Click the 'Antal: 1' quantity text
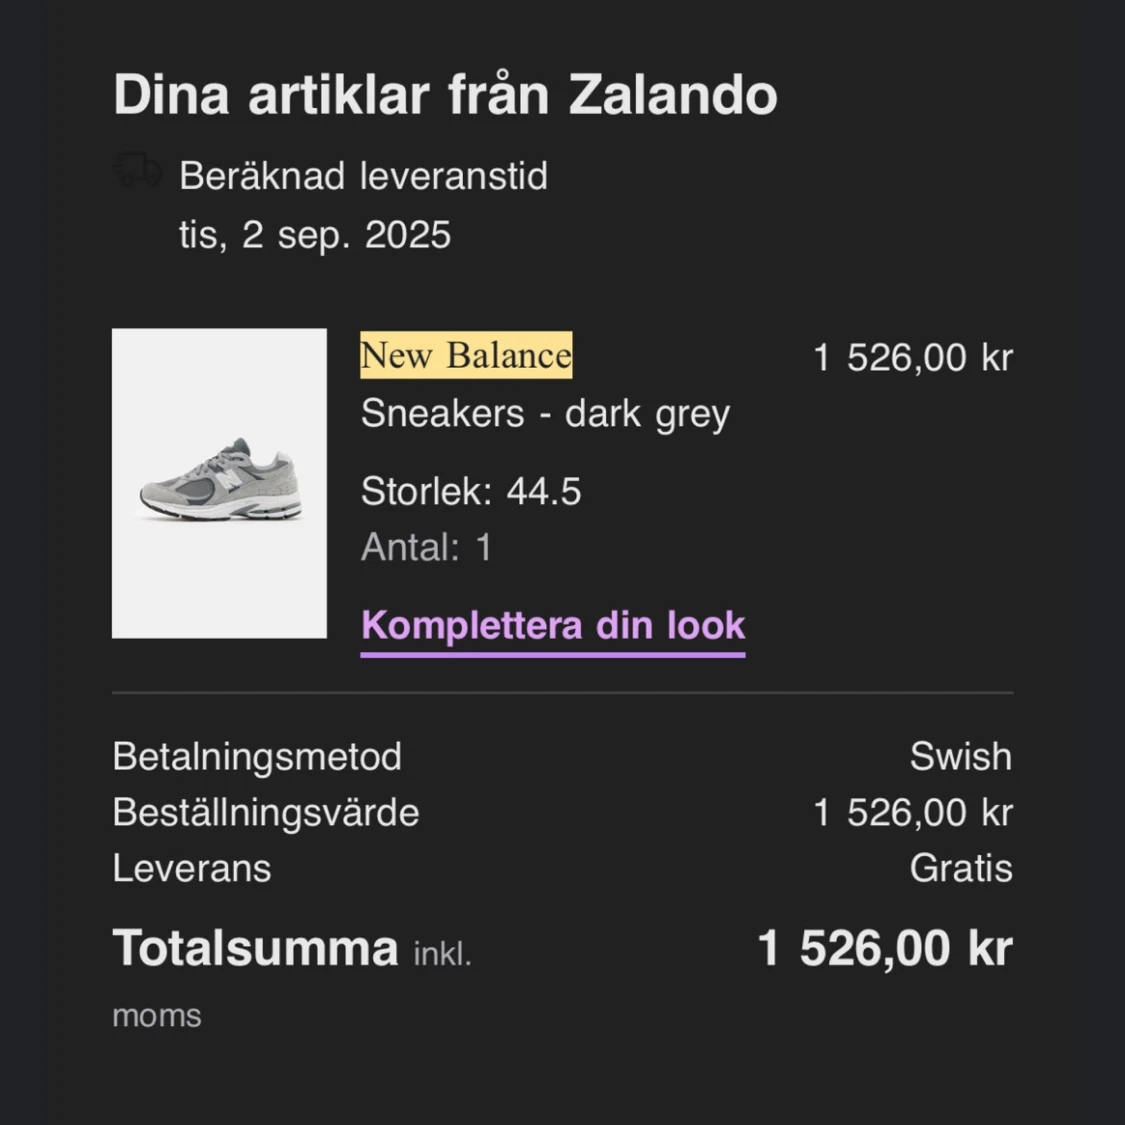1125x1125 pixels. [x=427, y=547]
